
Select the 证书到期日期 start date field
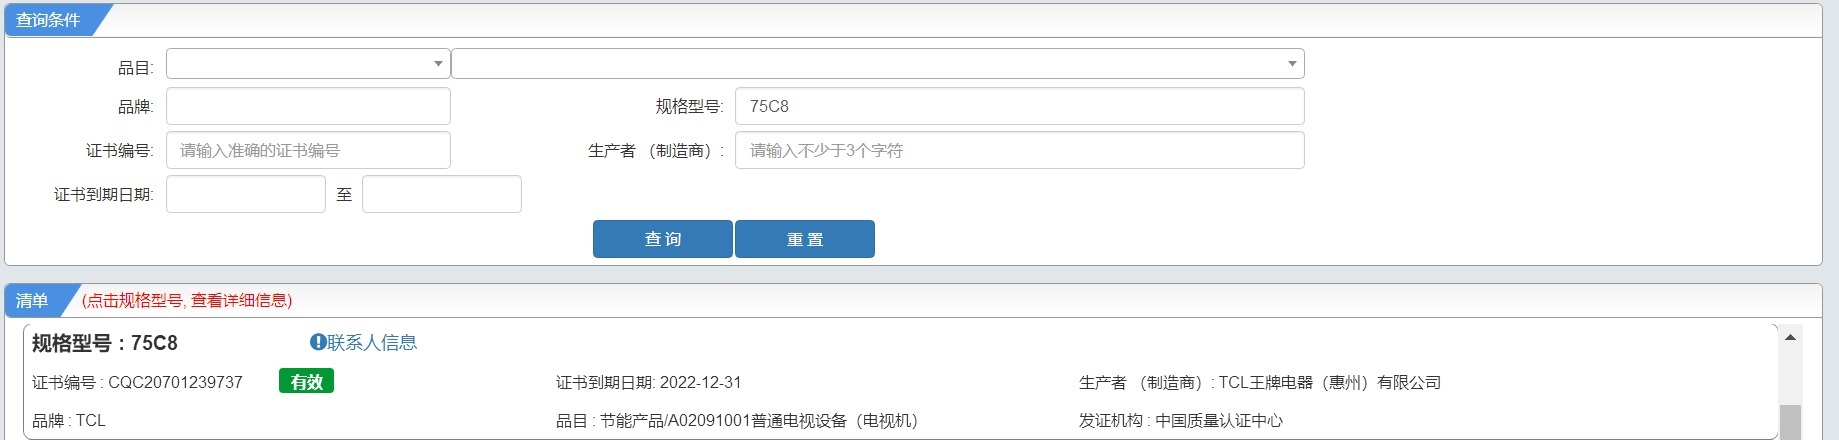tap(246, 194)
